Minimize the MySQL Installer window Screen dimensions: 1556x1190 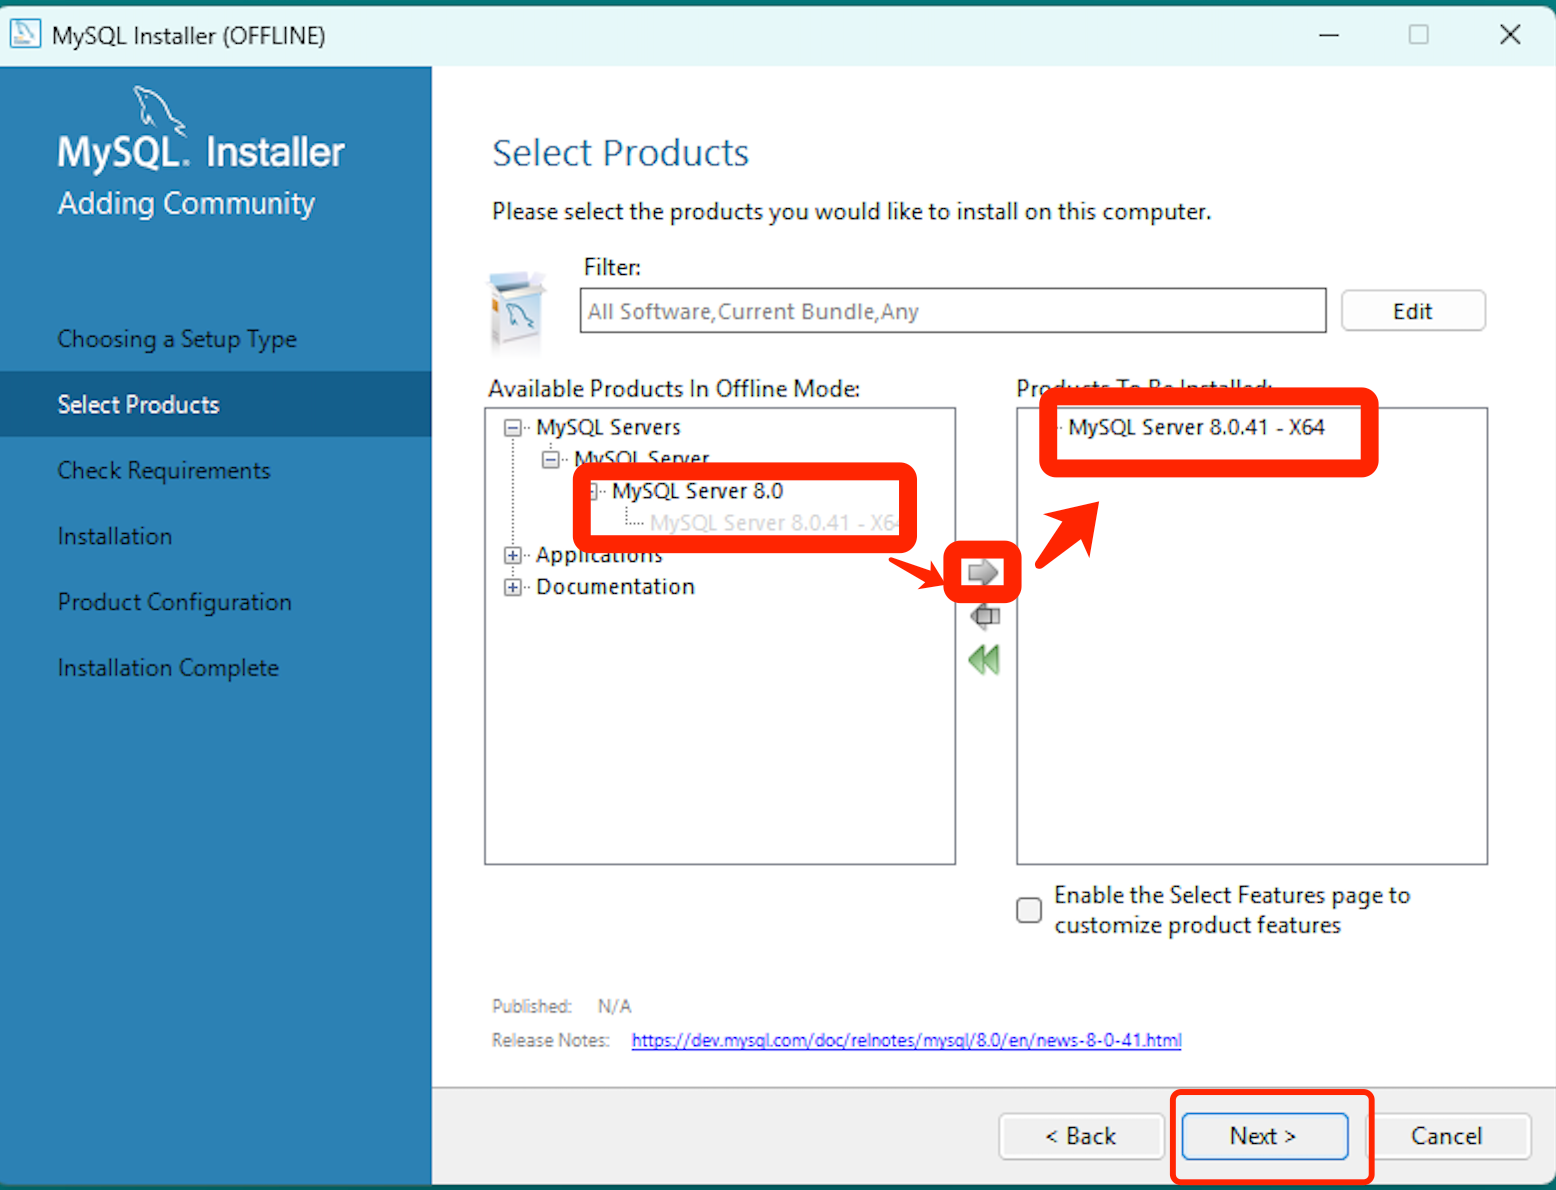(x=1328, y=35)
